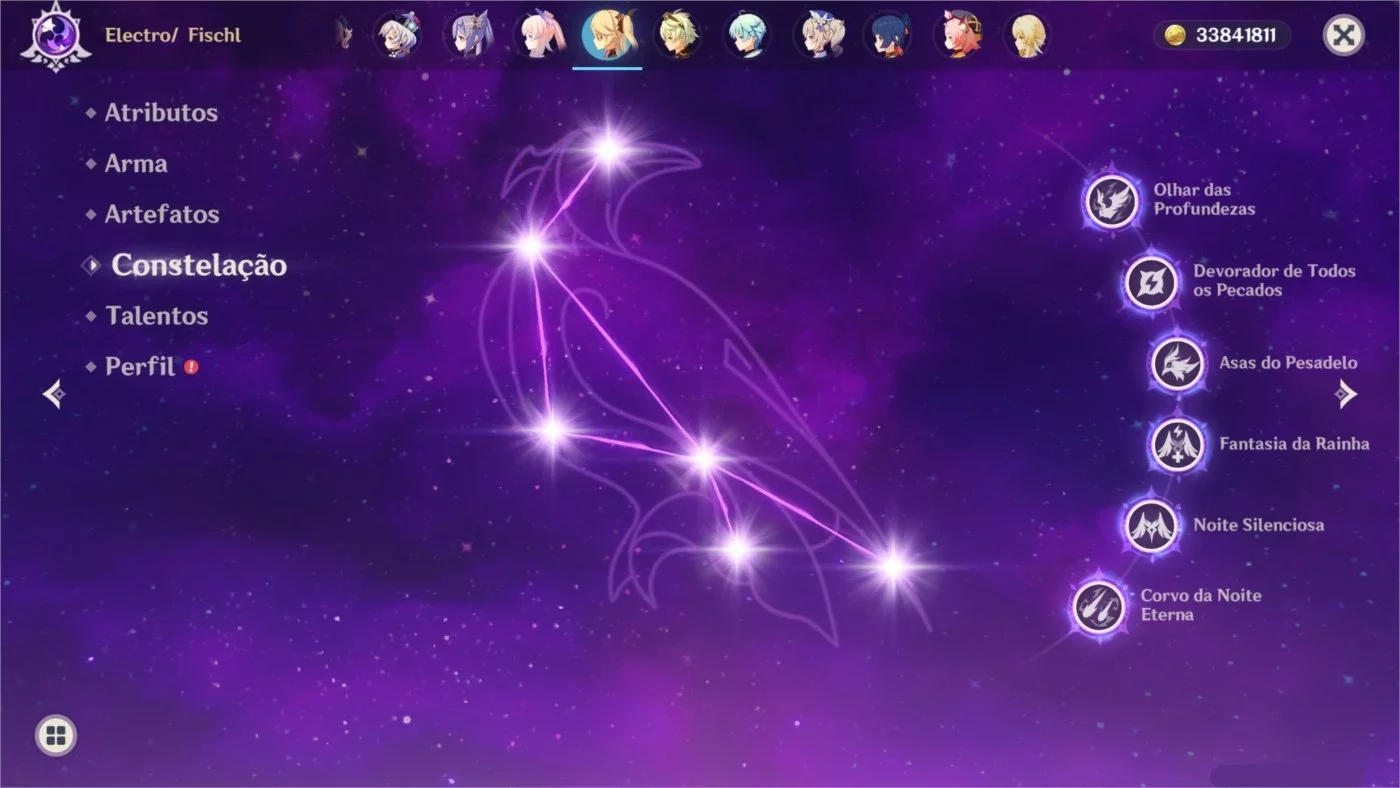Open the Corvo da Noite Eterna icon

(1099, 606)
